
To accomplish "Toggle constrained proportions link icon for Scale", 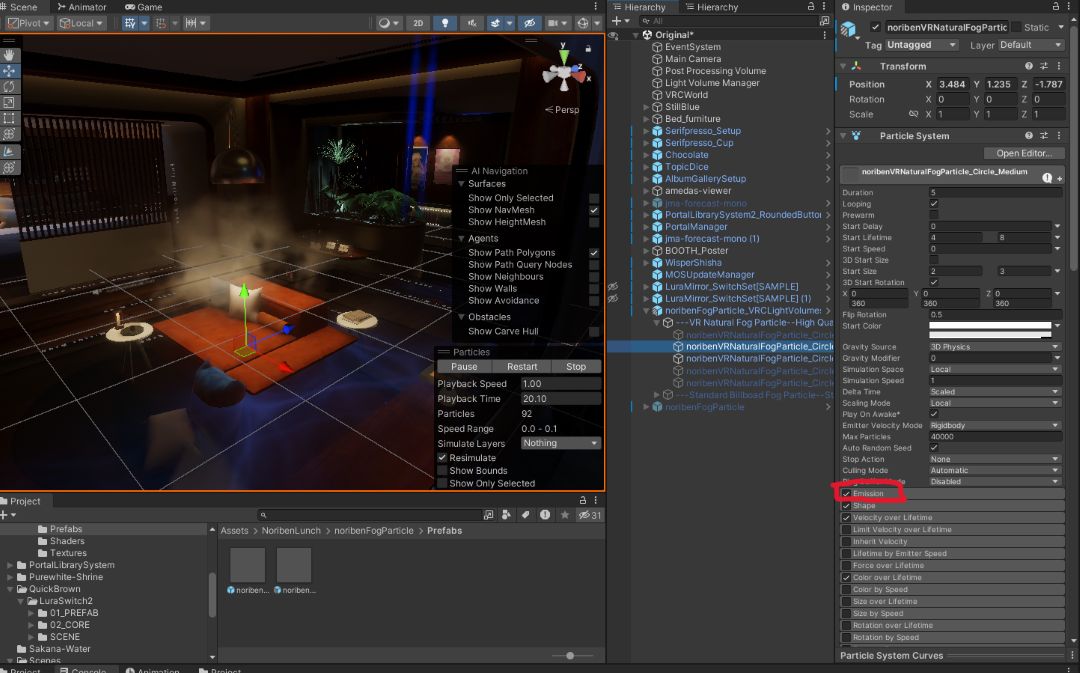I will pos(913,114).
